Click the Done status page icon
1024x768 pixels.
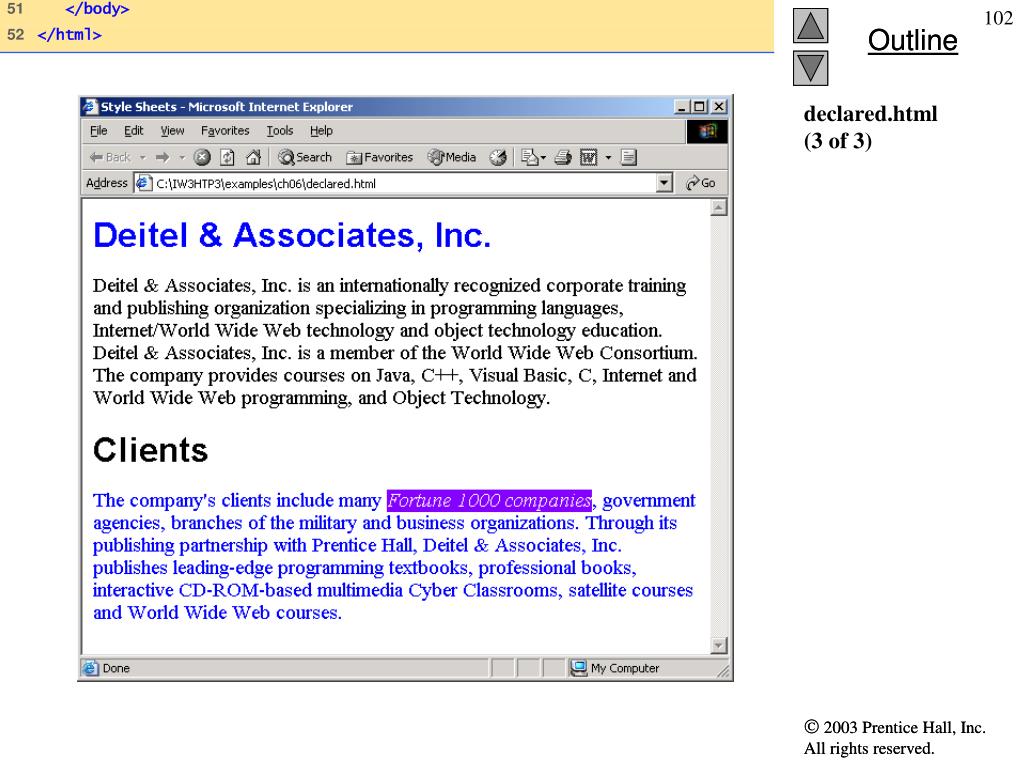(90, 668)
